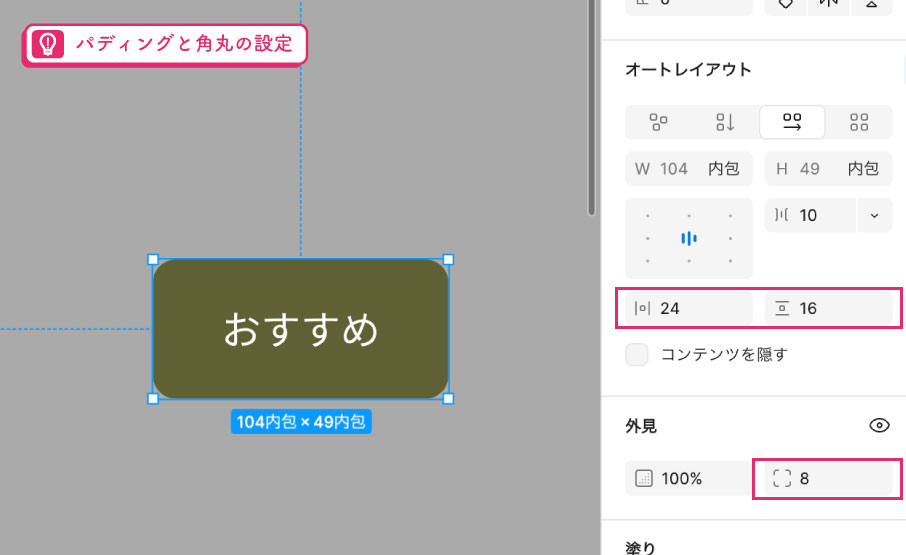
Task: Click the corner radius field showing 8
Action: click(x=829, y=478)
